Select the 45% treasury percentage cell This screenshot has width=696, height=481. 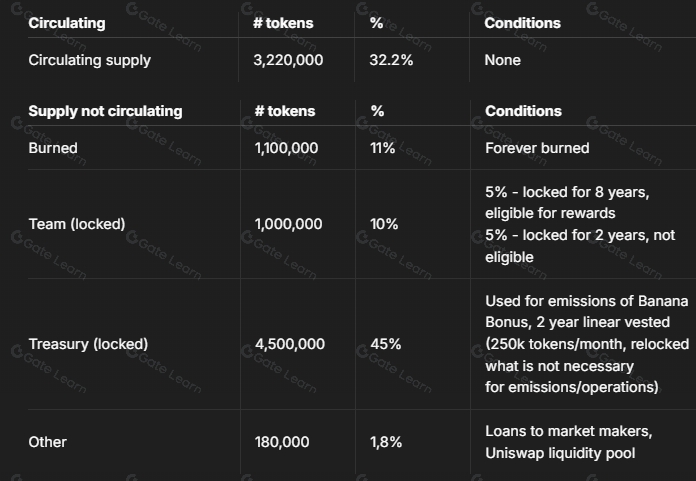[386, 344]
